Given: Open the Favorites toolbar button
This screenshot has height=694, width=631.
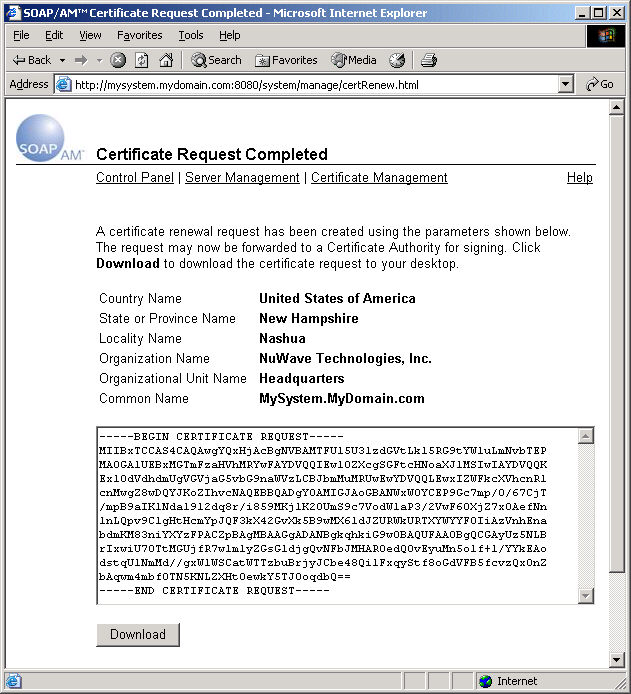Looking at the screenshot, I should click(286, 60).
